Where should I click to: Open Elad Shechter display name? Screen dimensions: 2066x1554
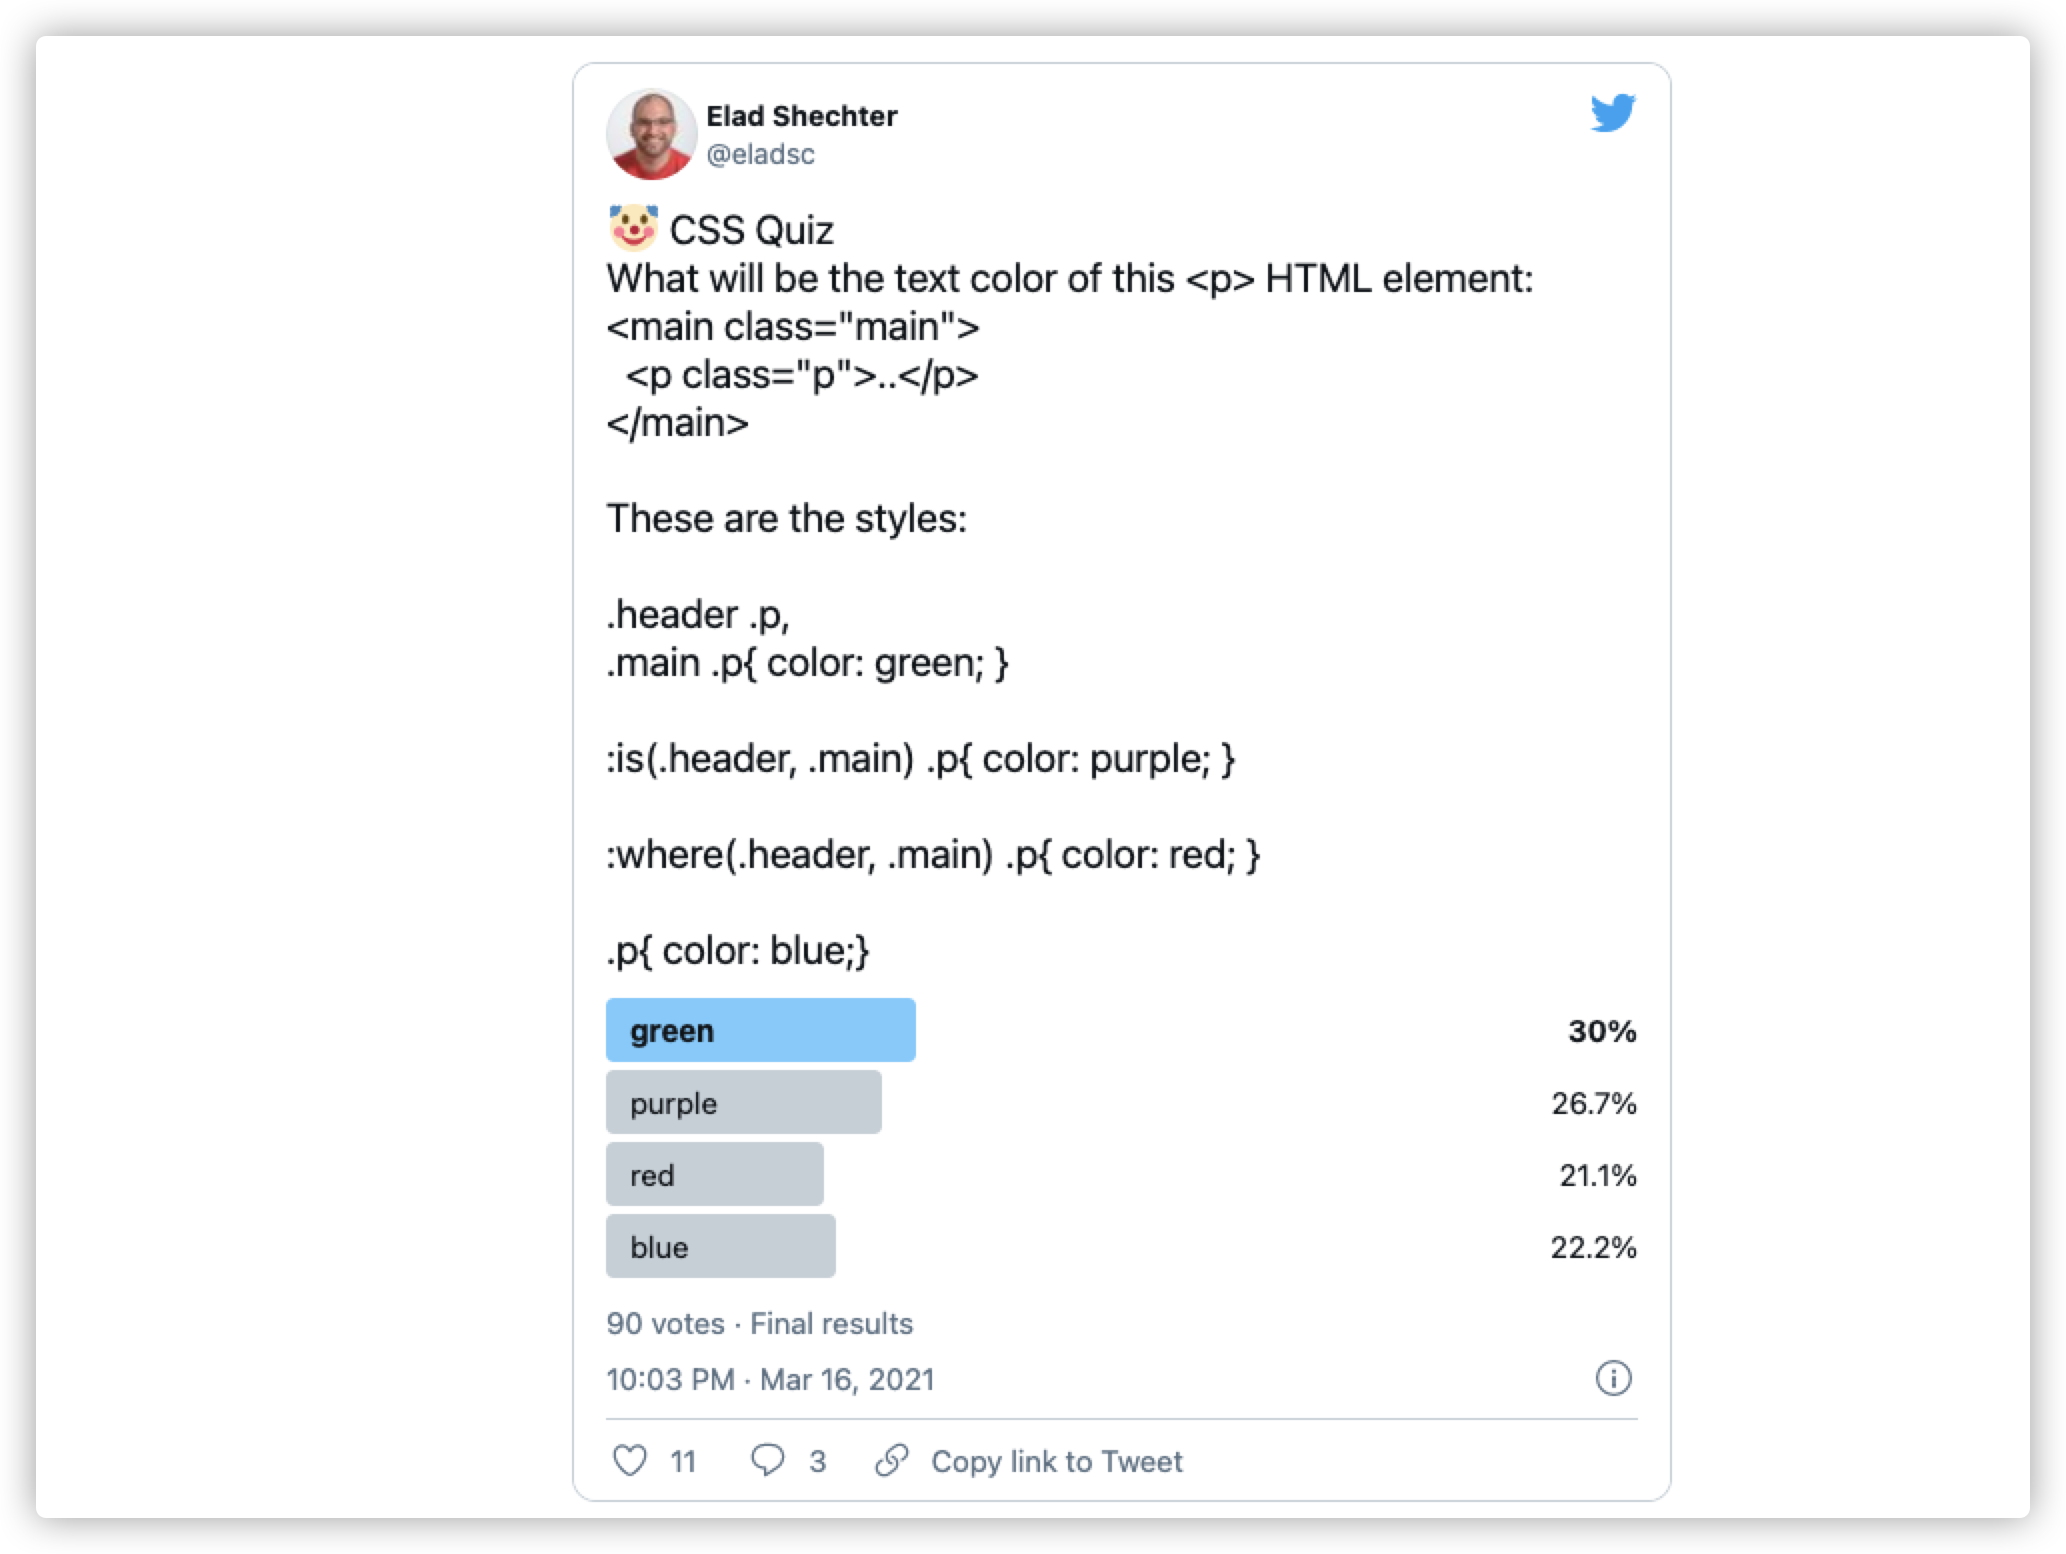801,116
